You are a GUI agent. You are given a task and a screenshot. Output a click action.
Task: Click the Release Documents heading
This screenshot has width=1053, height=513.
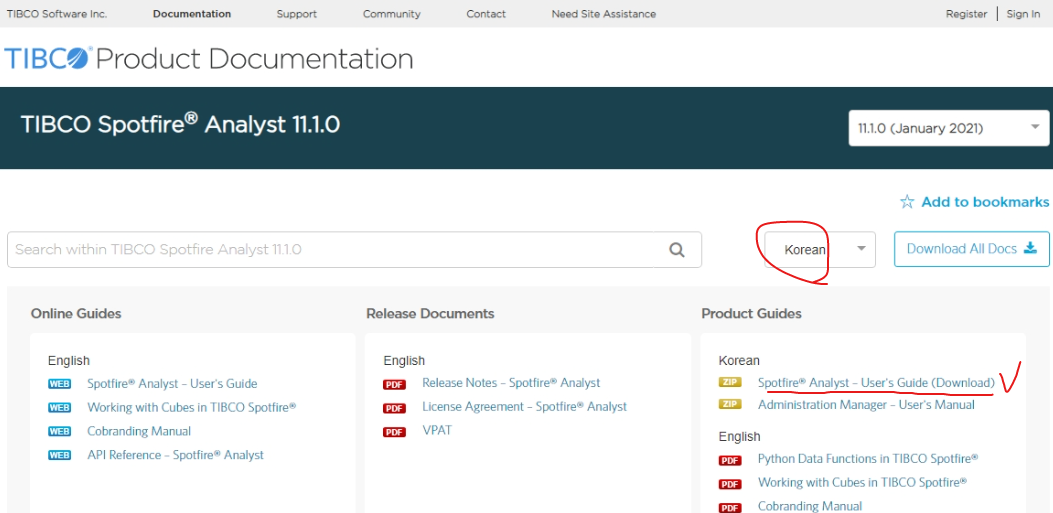(430, 314)
